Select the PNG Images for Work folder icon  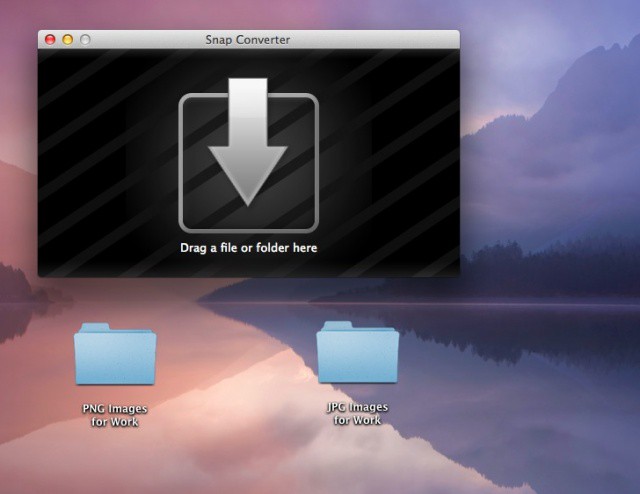[x=115, y=354]
